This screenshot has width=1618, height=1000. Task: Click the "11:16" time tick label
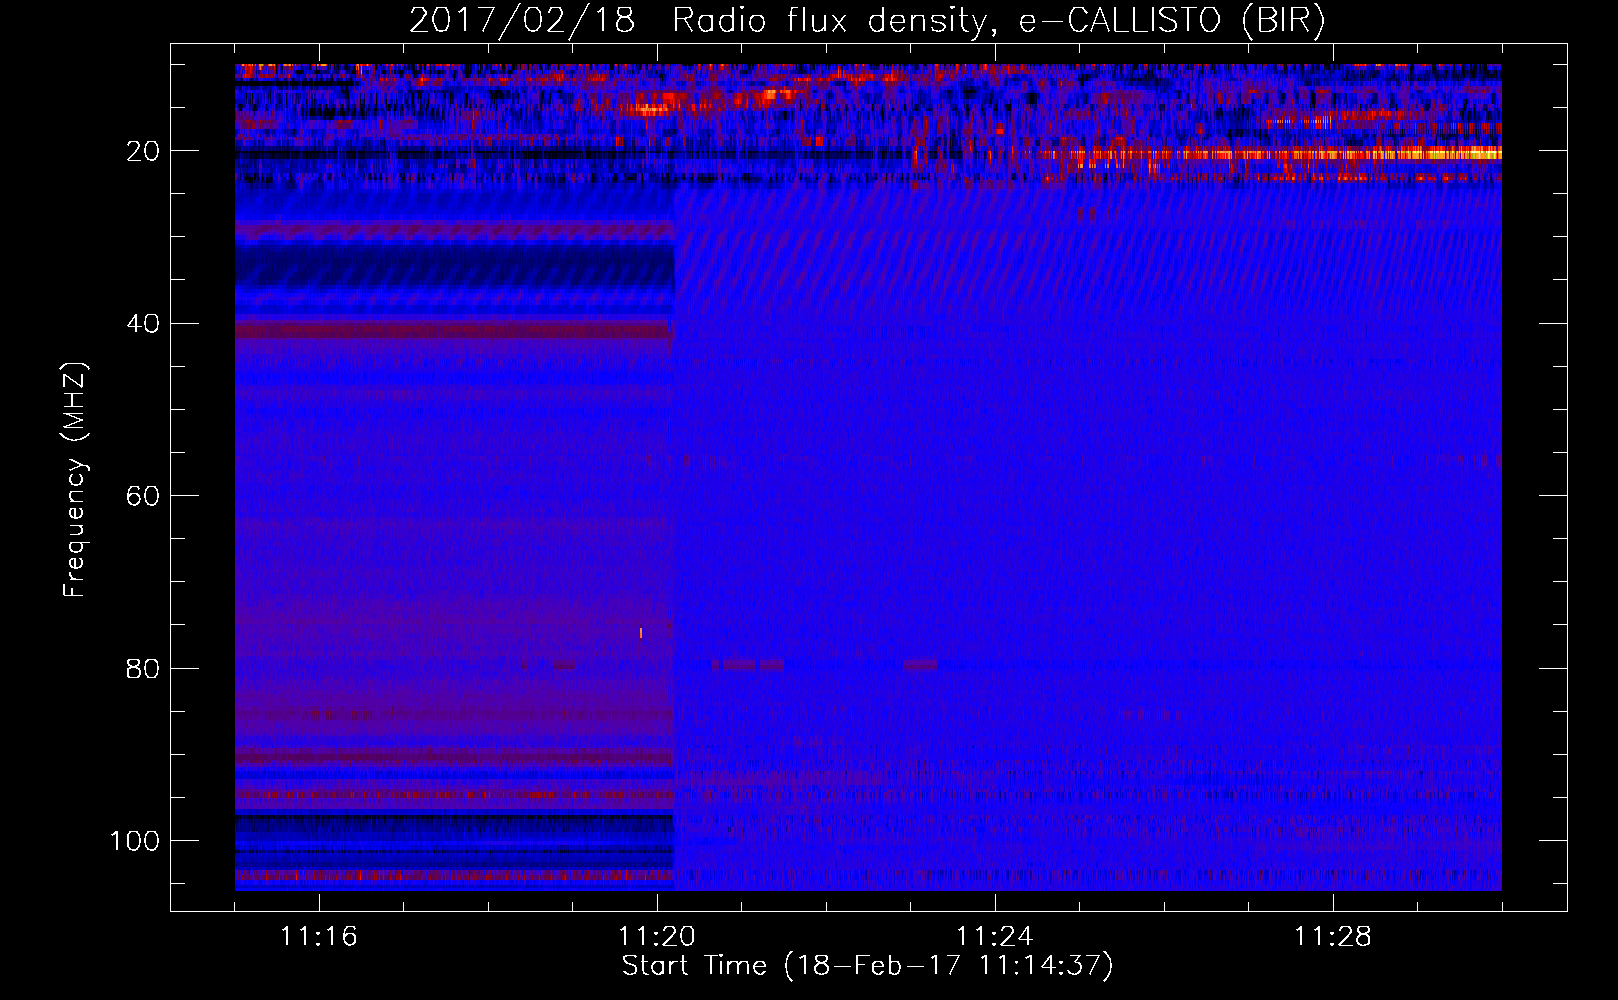click(319, 937)
